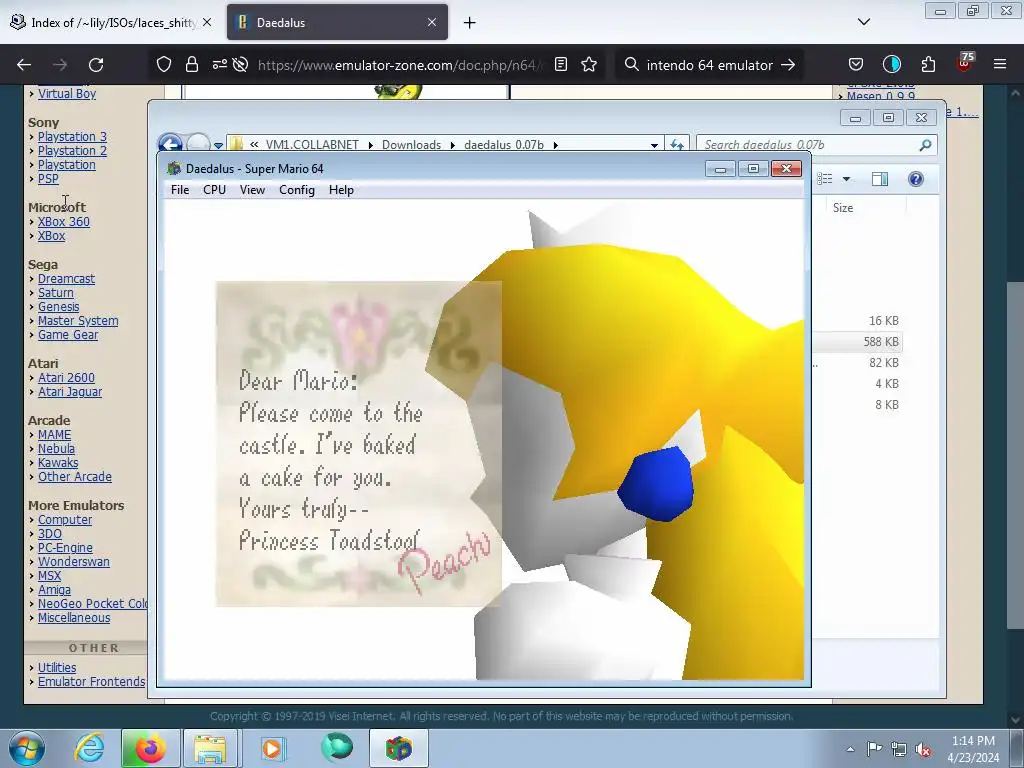
Task: Reload the current page
Action: 96,65
